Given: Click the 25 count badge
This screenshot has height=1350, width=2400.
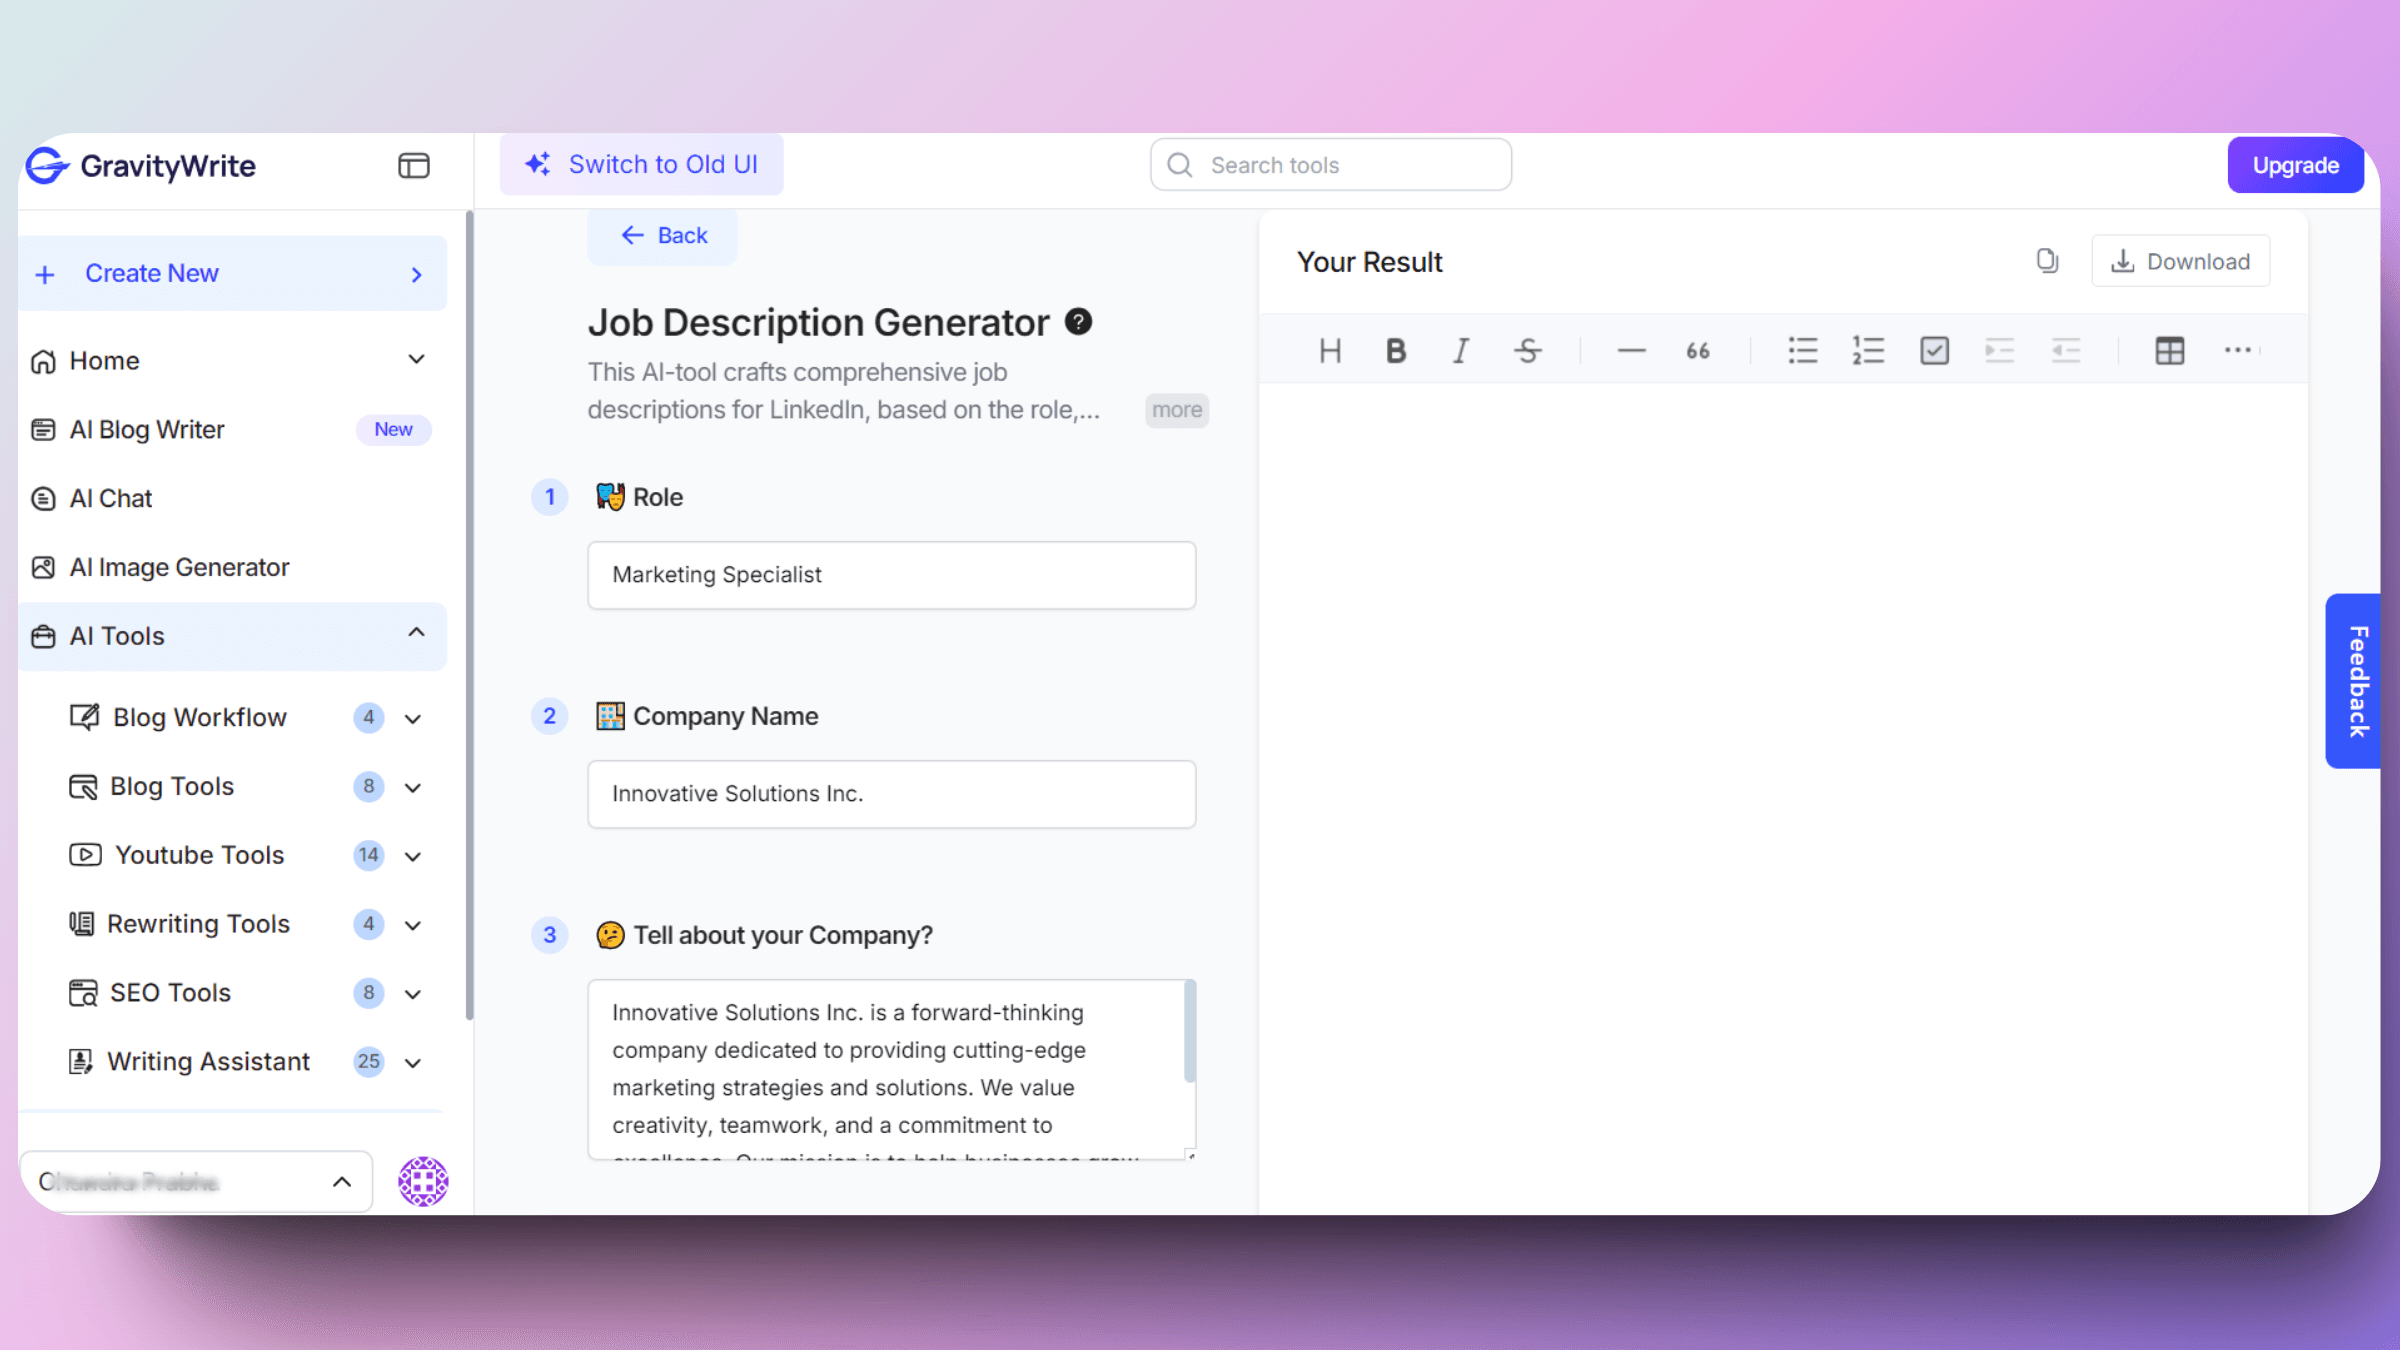Looking at the screenshot, I should 368,1061.
